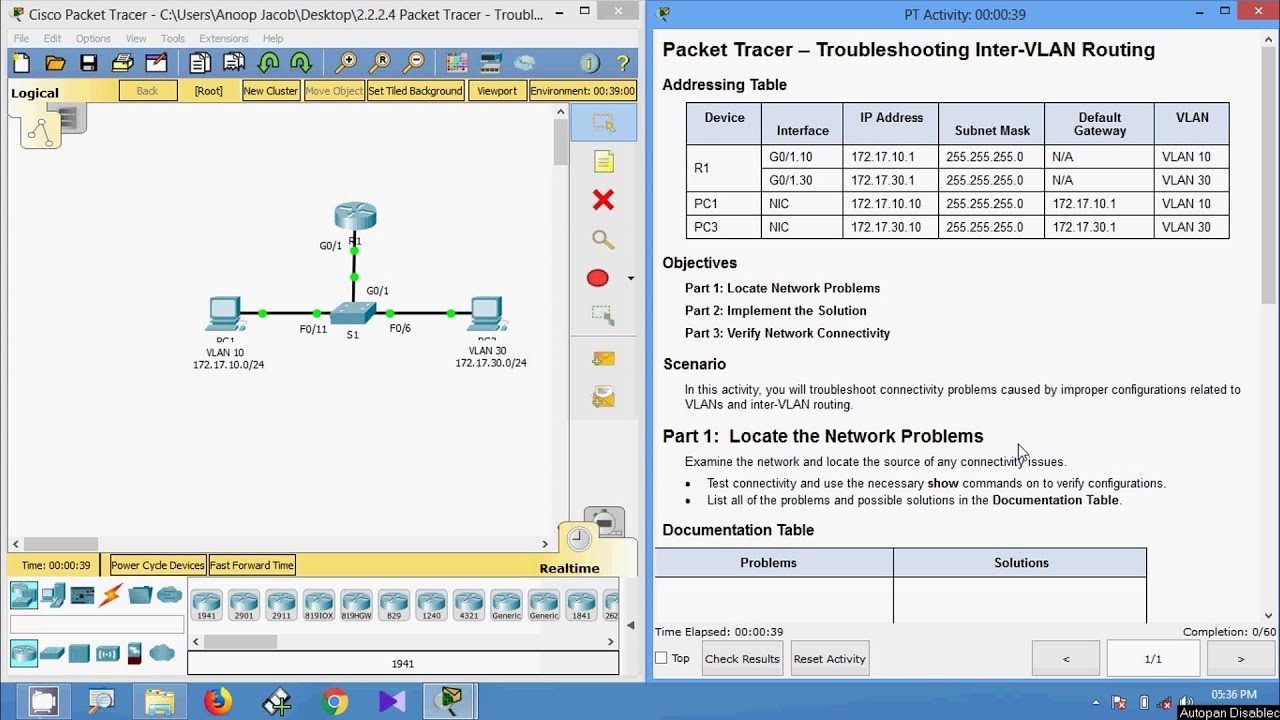This screenshot has height=720, width=1280.
Task: Click the Copy icon in toolbar
Action: click(199, 63)
